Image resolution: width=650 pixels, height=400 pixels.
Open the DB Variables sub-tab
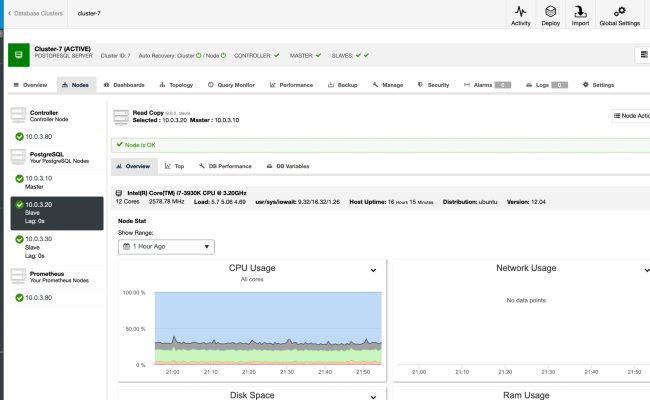(x=288, y=166)
